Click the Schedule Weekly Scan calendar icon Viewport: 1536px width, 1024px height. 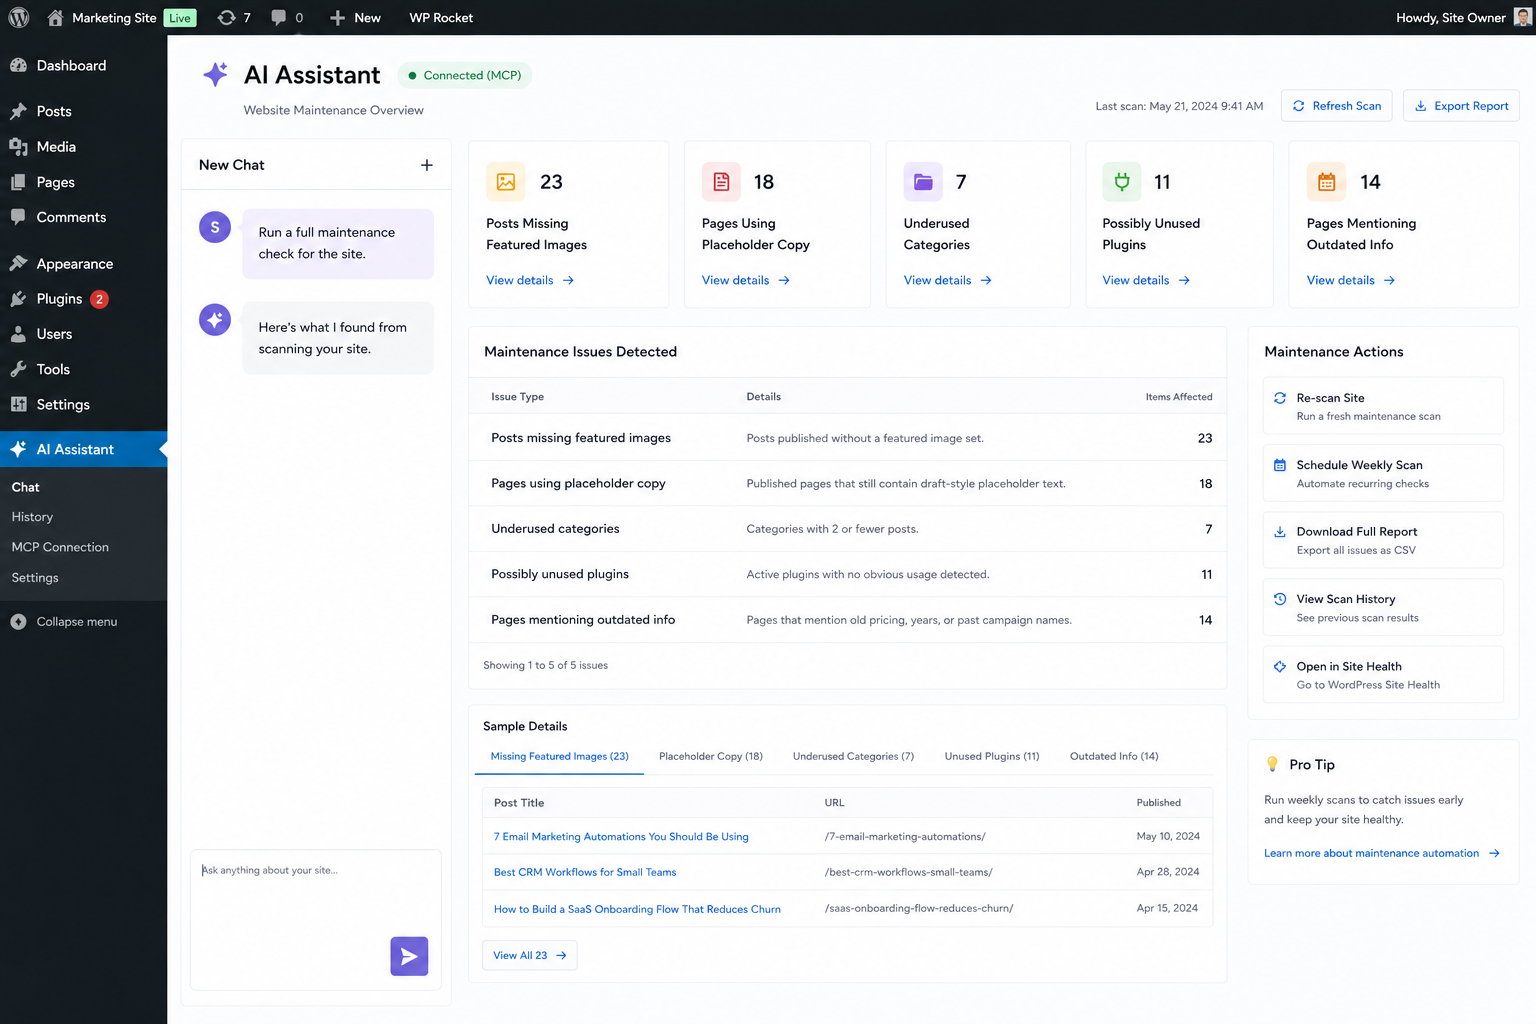[1280, 465]
